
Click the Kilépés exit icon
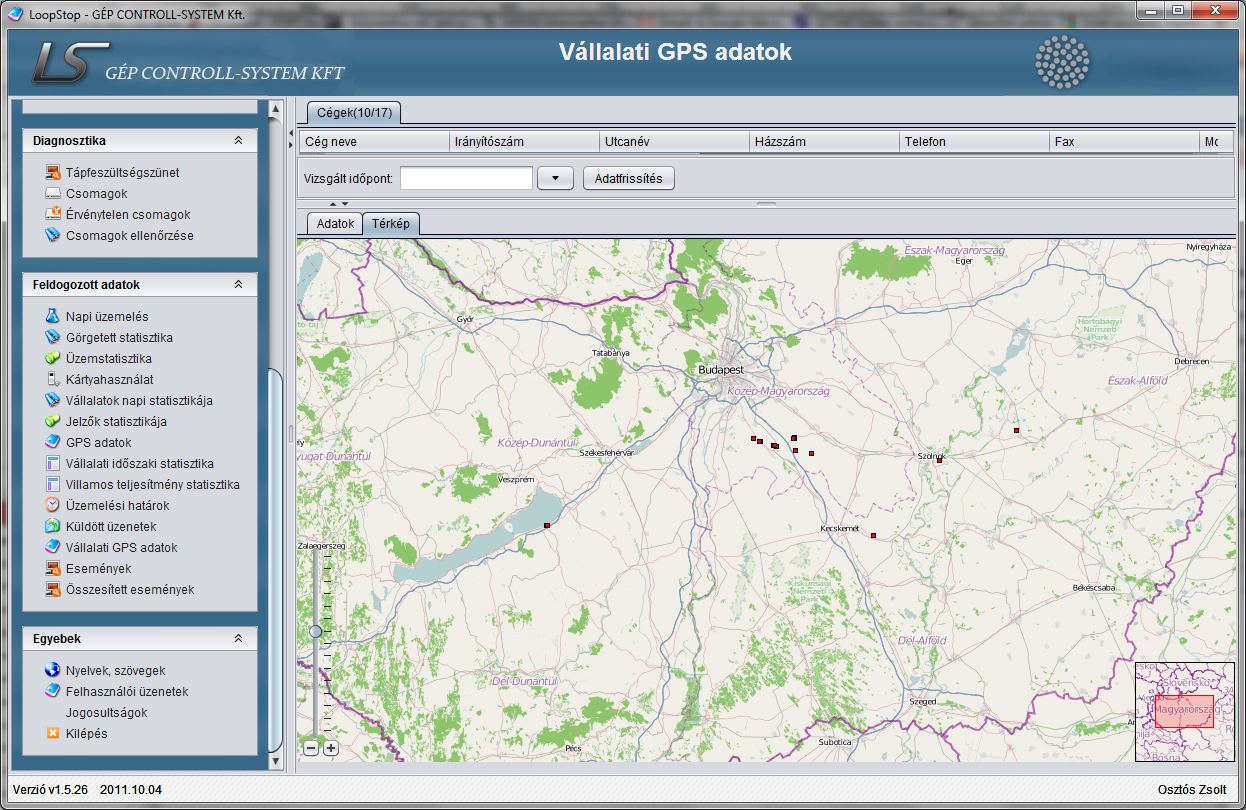click(53, 733)
